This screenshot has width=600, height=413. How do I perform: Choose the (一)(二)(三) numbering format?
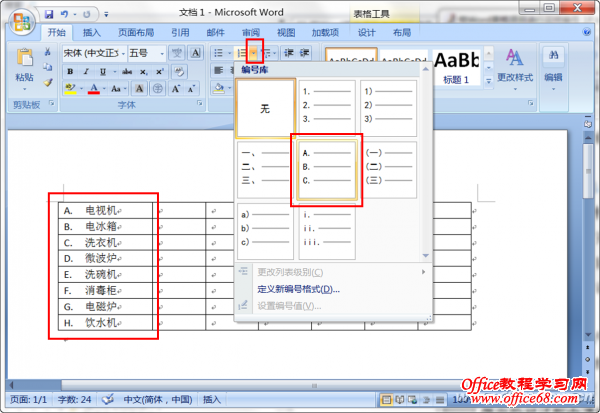(388, 169)
